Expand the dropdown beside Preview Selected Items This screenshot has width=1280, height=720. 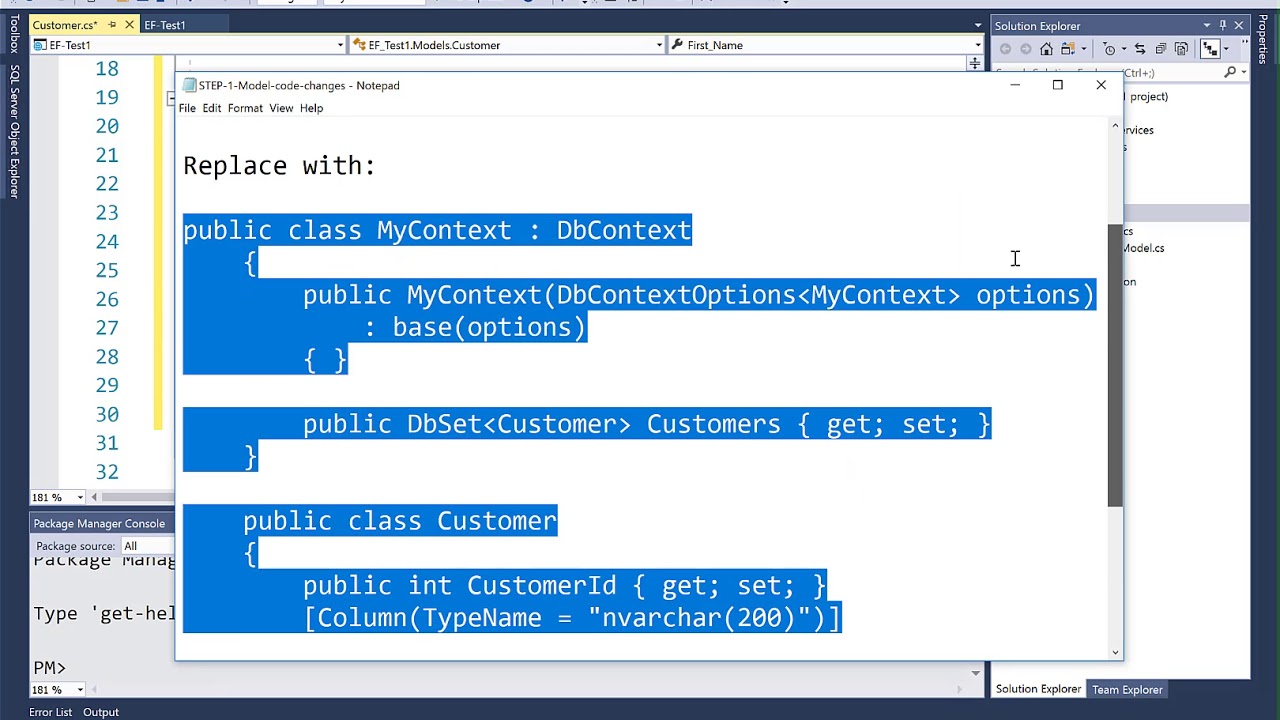pos(1226,49)
